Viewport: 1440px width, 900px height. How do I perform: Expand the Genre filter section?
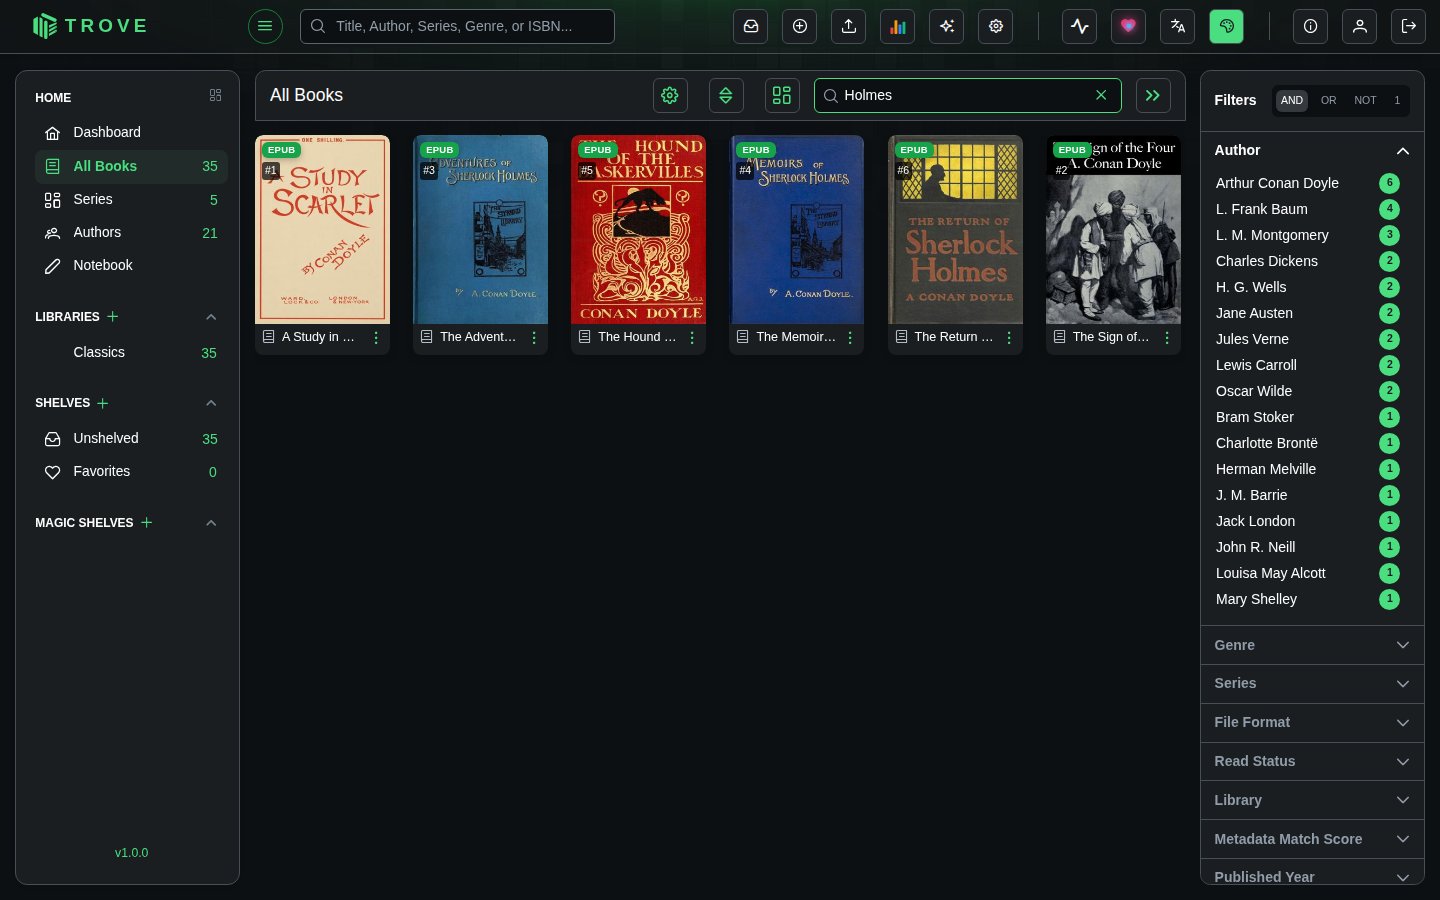1312,645
